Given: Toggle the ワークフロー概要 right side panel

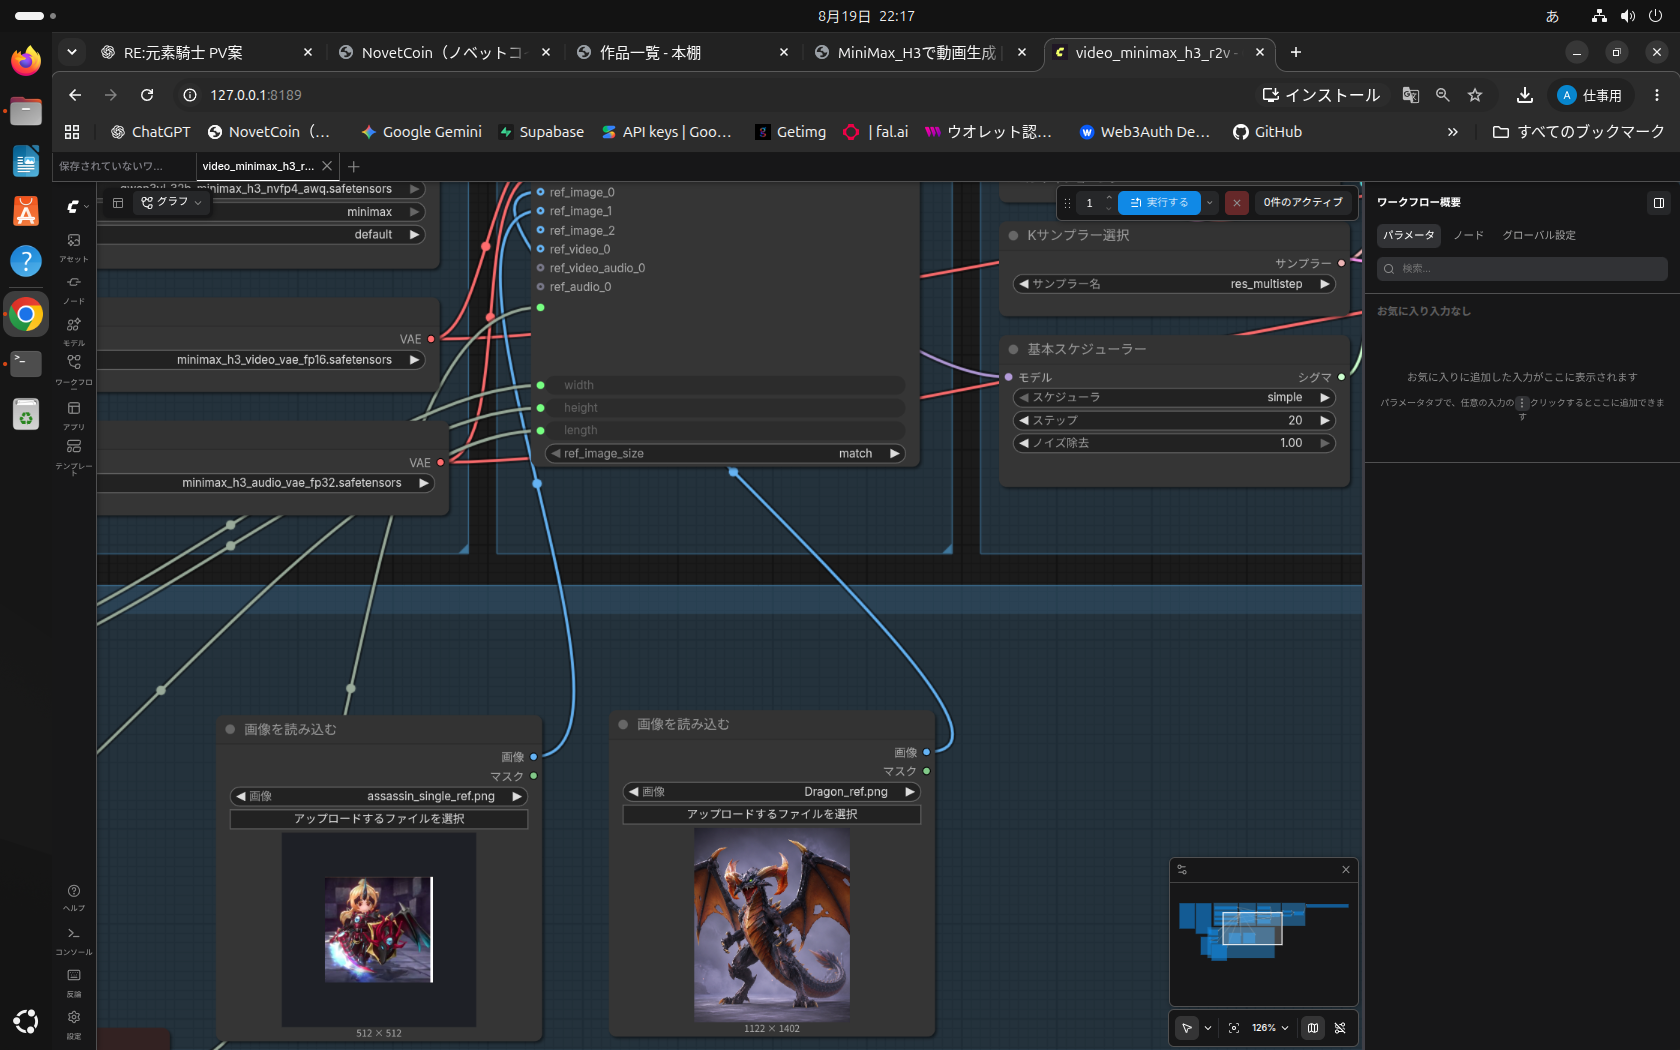Looking at the screenshot, I should 1659,203.
